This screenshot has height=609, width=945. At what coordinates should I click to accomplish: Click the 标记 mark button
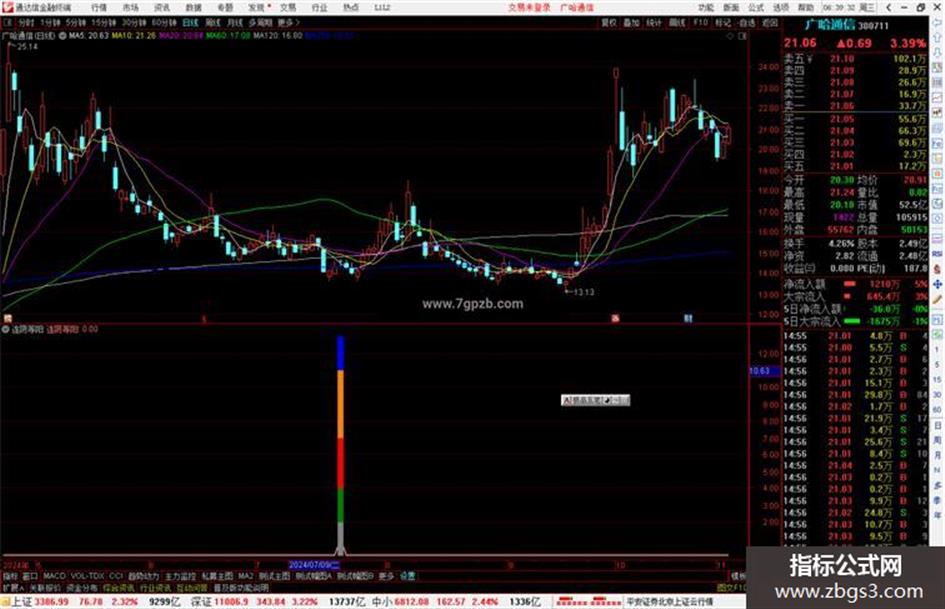coord(723,22)
